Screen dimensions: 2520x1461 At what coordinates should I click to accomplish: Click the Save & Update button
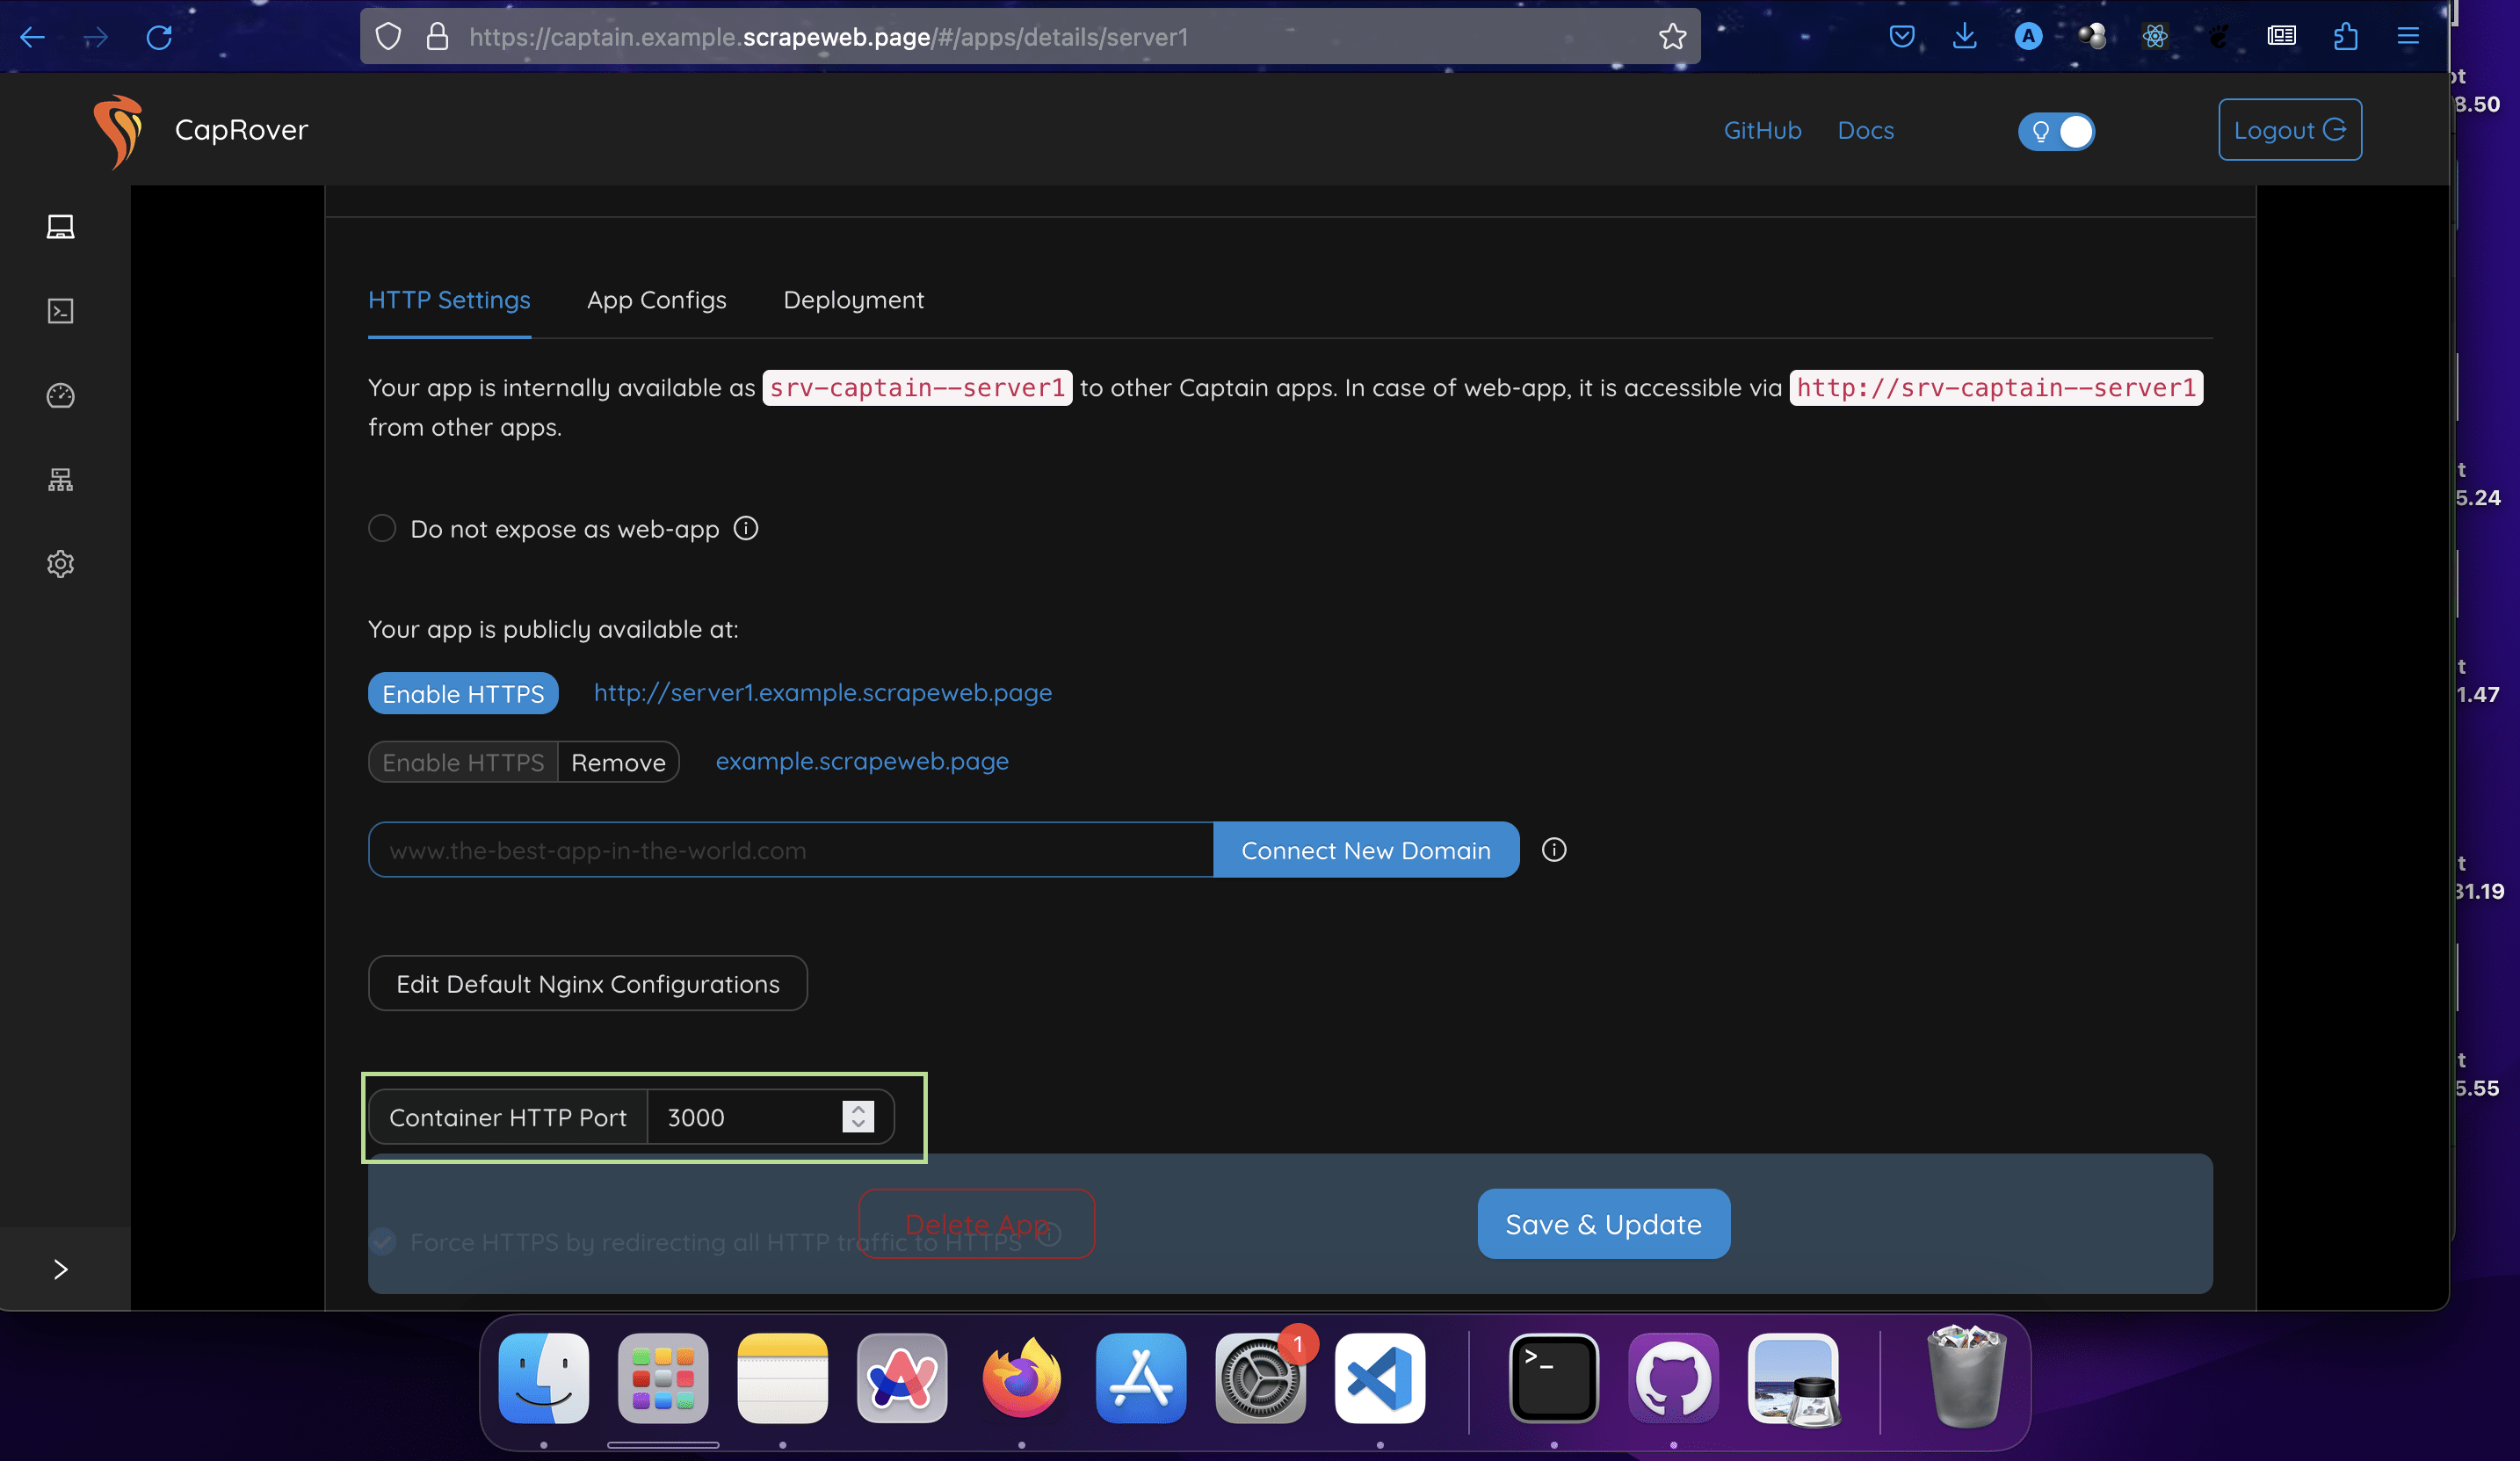(1603, 1224)
